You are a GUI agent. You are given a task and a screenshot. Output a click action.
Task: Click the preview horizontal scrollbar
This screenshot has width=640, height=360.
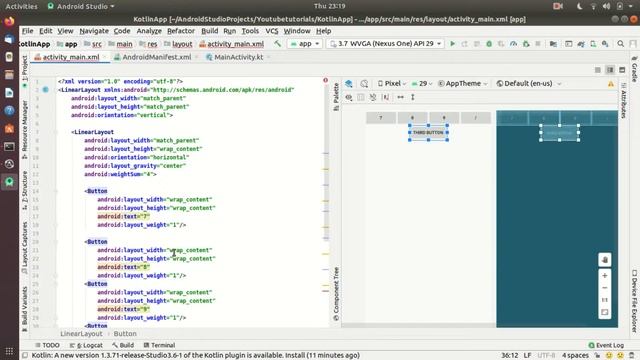(x=418, y=325)
